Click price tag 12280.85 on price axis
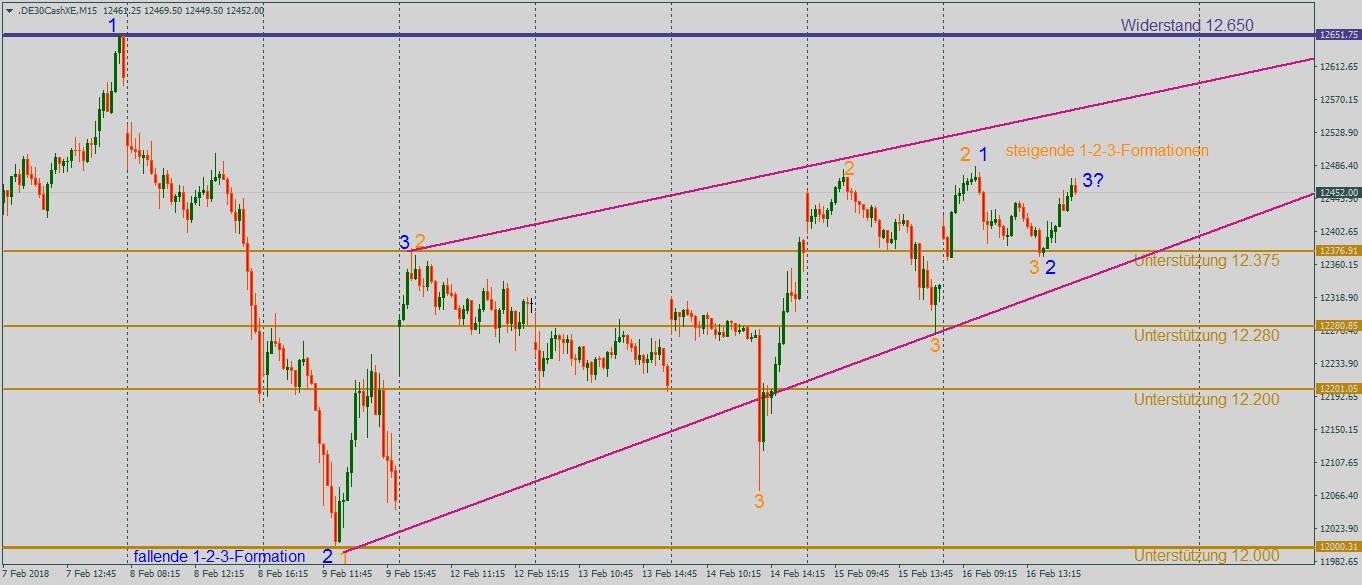 1339,326
